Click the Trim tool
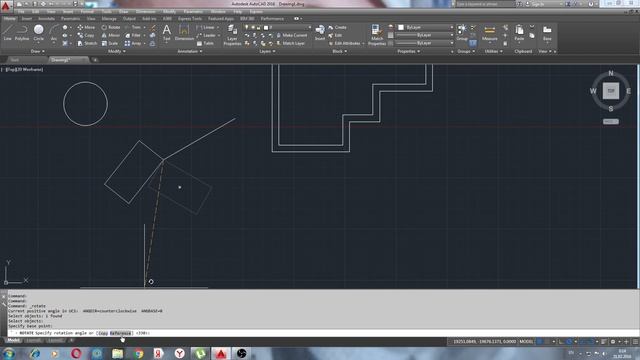Viewport: 640px width, 360px height. 133,27
